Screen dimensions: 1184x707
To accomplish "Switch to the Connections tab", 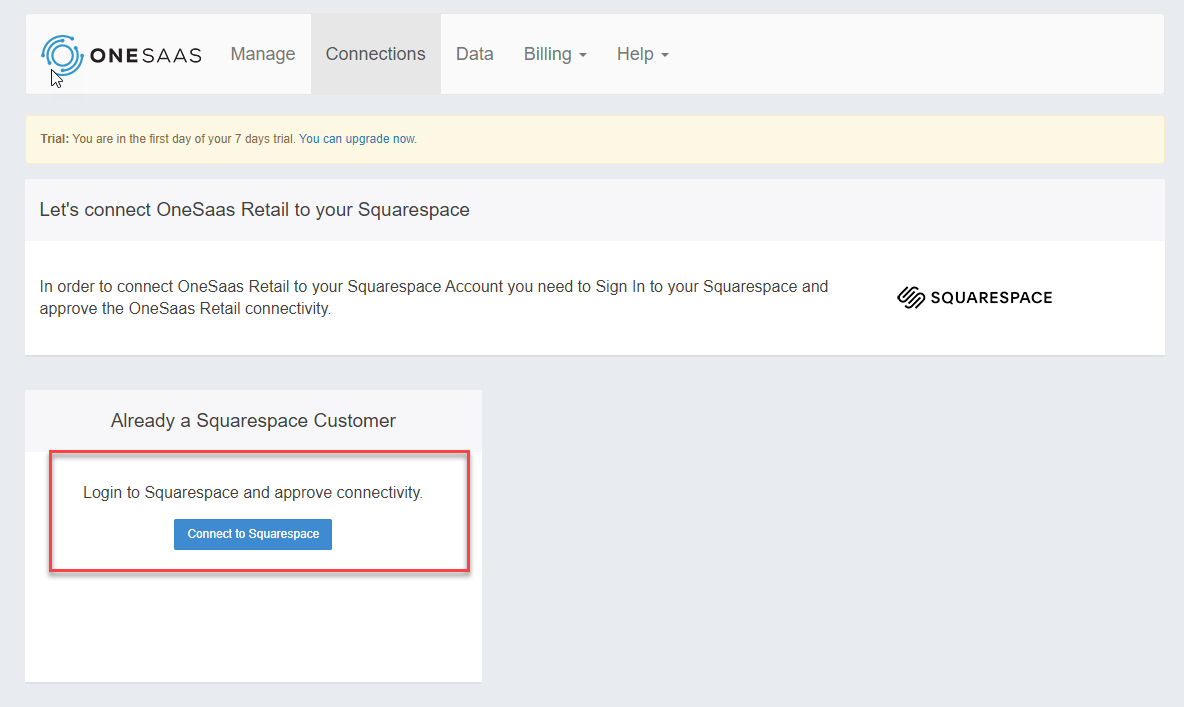I will [x=375, y=54].
